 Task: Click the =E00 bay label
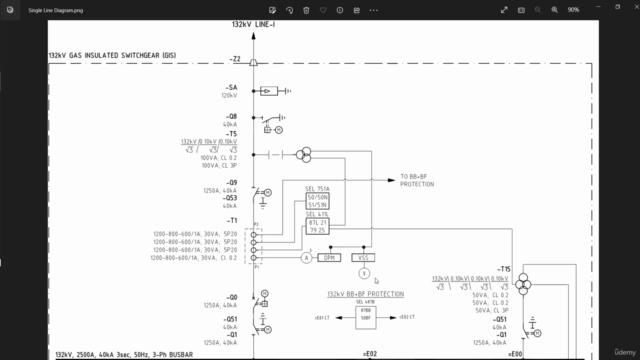coord(516,354)
